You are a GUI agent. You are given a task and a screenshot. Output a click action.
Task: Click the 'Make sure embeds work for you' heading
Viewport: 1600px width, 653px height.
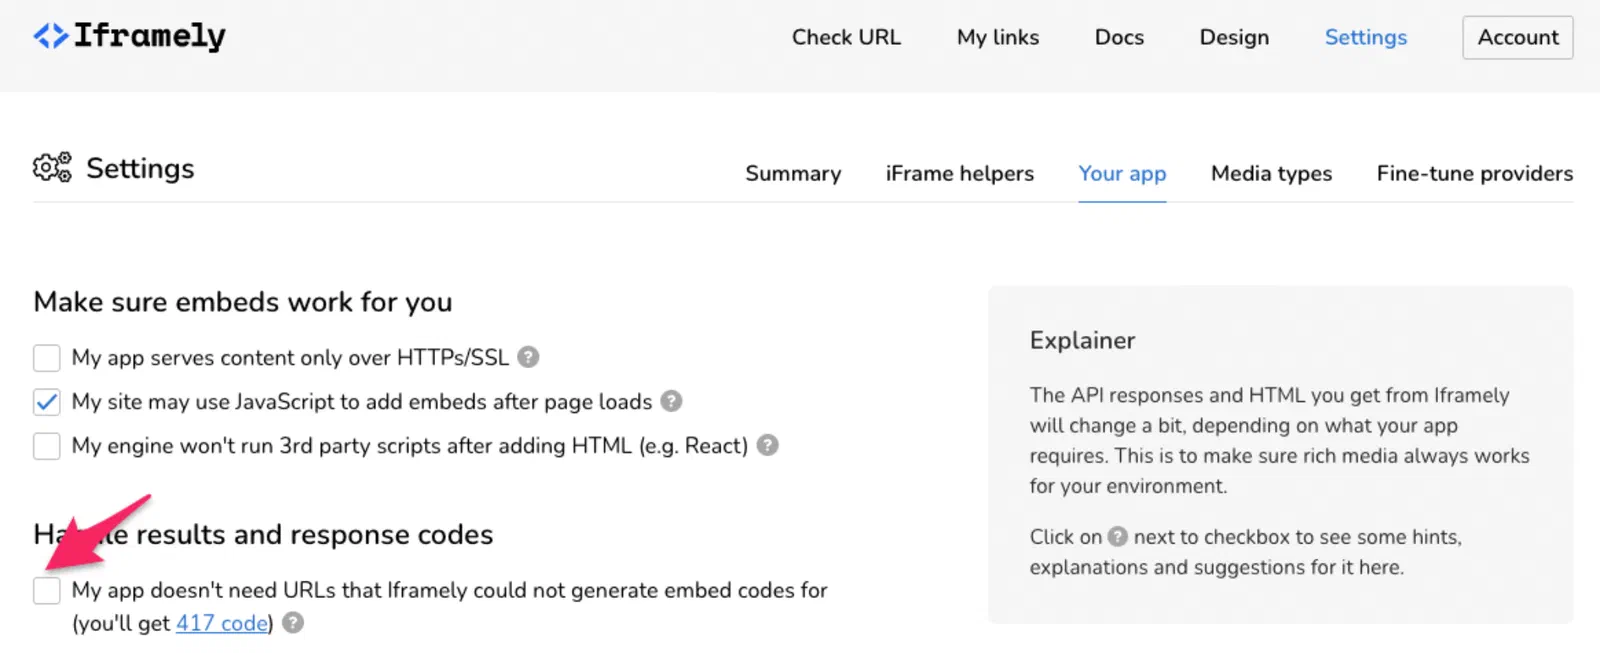click(x=243, y=302)
